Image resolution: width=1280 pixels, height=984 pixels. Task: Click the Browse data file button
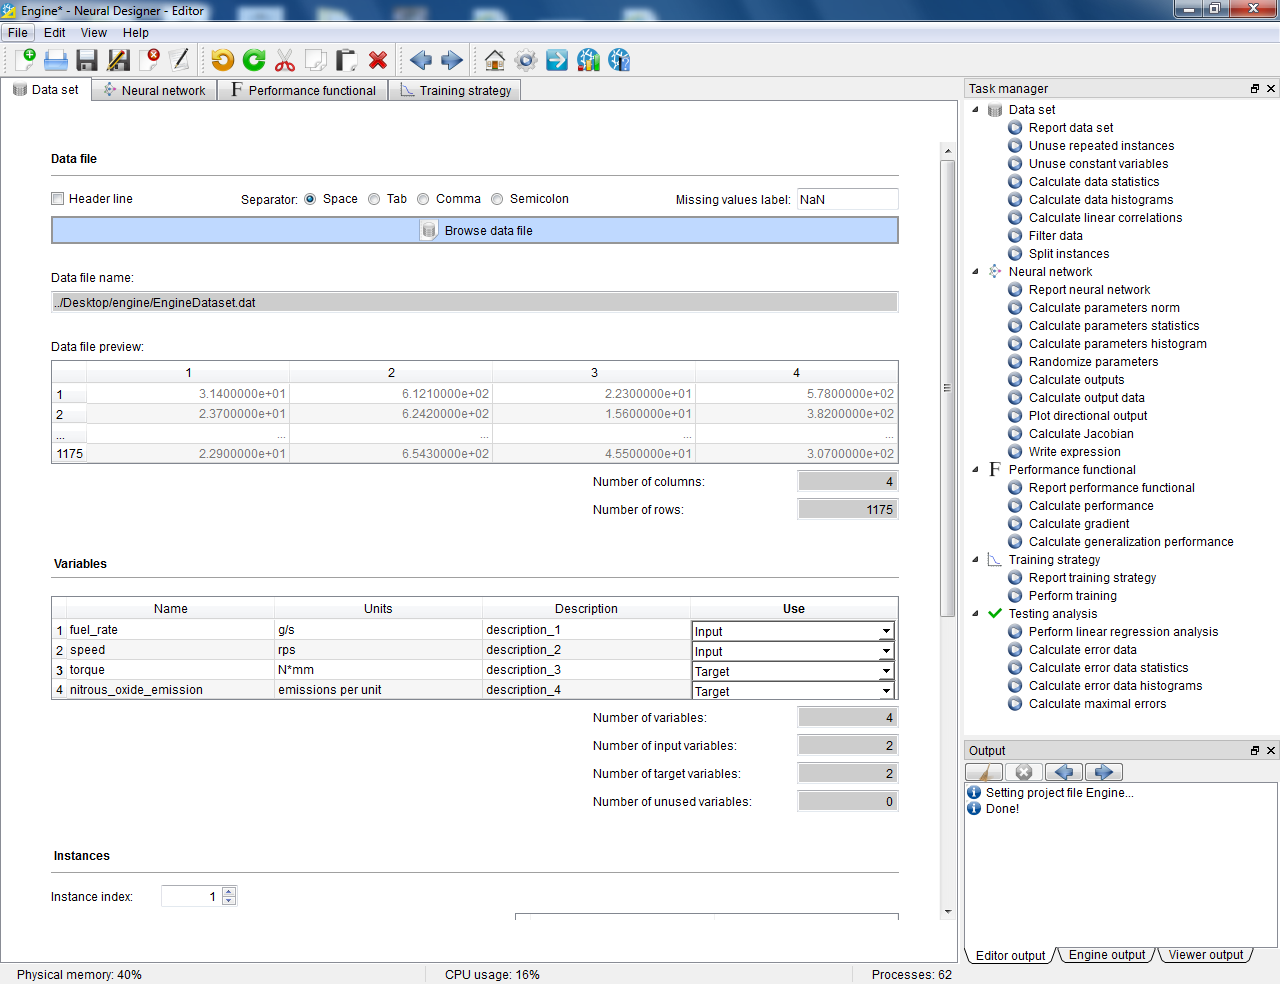point(475,230)
